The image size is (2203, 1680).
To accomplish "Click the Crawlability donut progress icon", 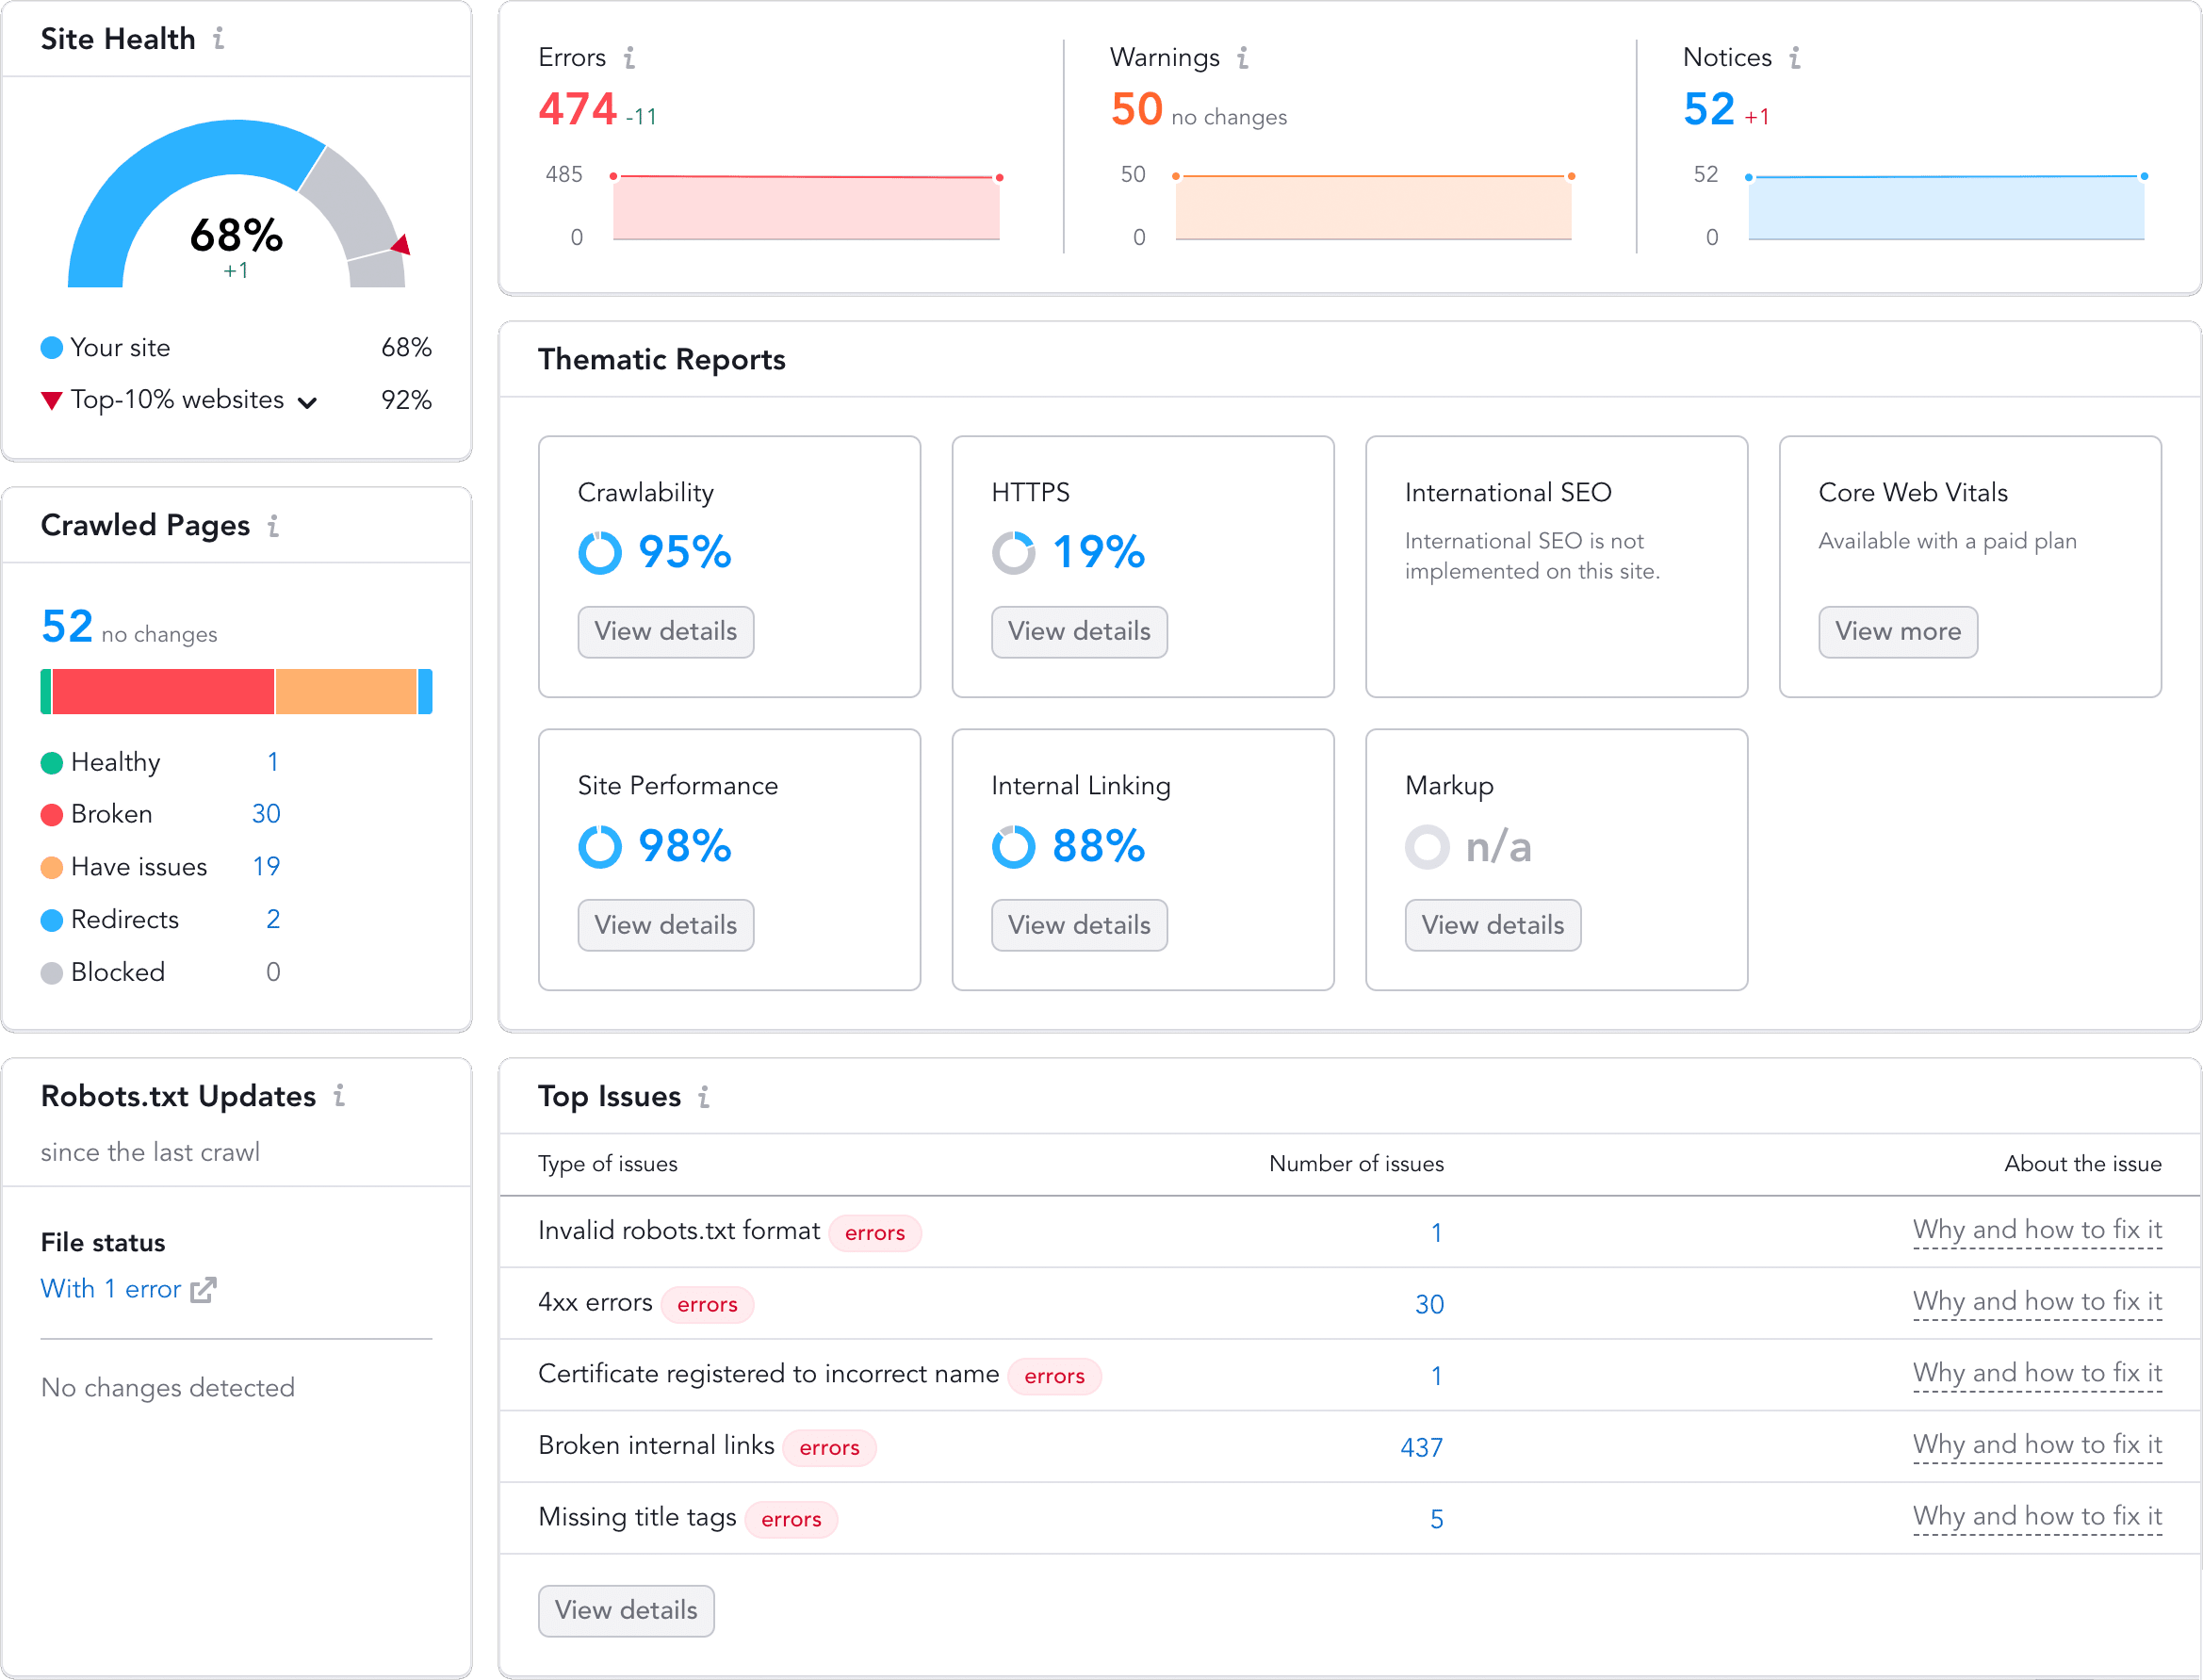I will click(x=600, y=553).
